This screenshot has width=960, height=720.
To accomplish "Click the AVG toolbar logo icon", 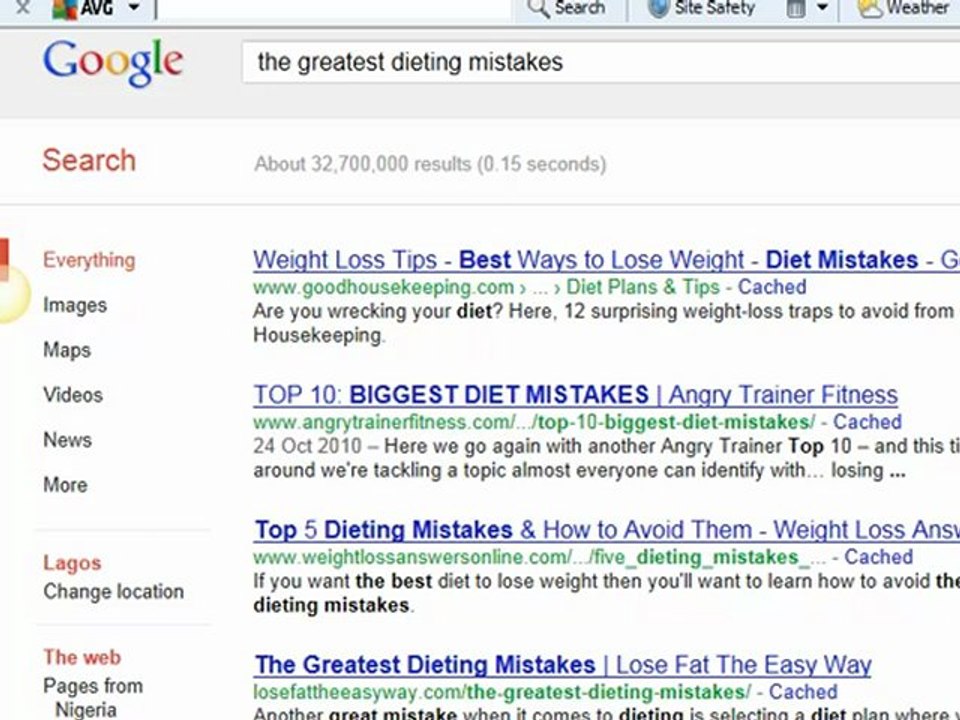I will coord(64,8).
